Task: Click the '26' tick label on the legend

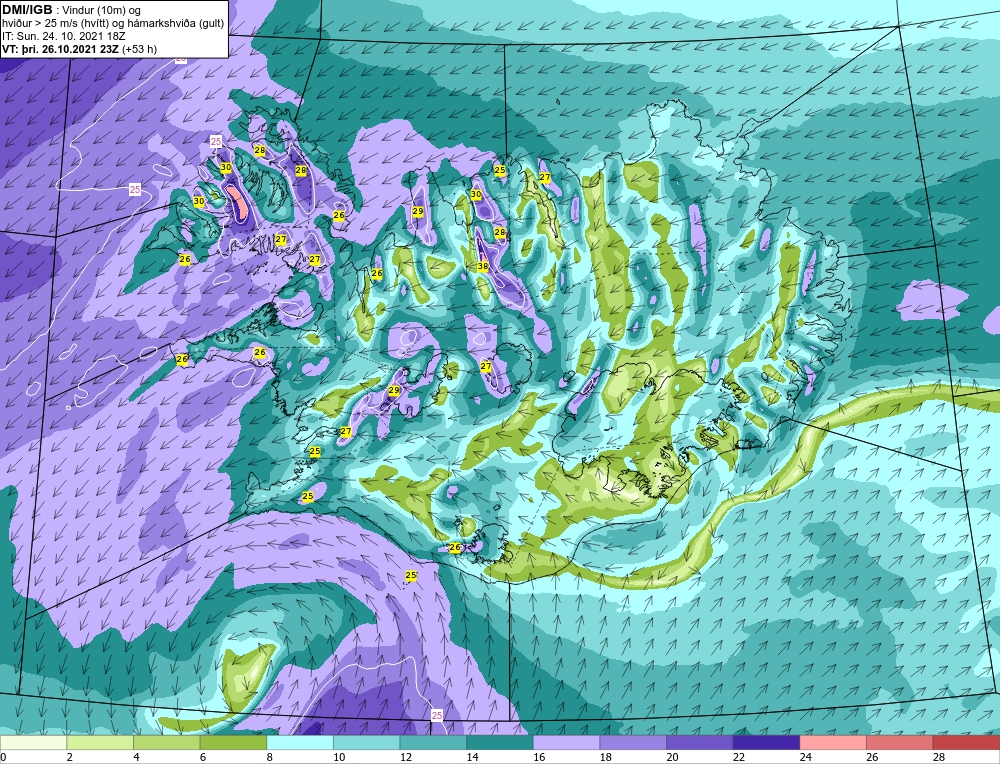Action: click(x=872, y=757)
